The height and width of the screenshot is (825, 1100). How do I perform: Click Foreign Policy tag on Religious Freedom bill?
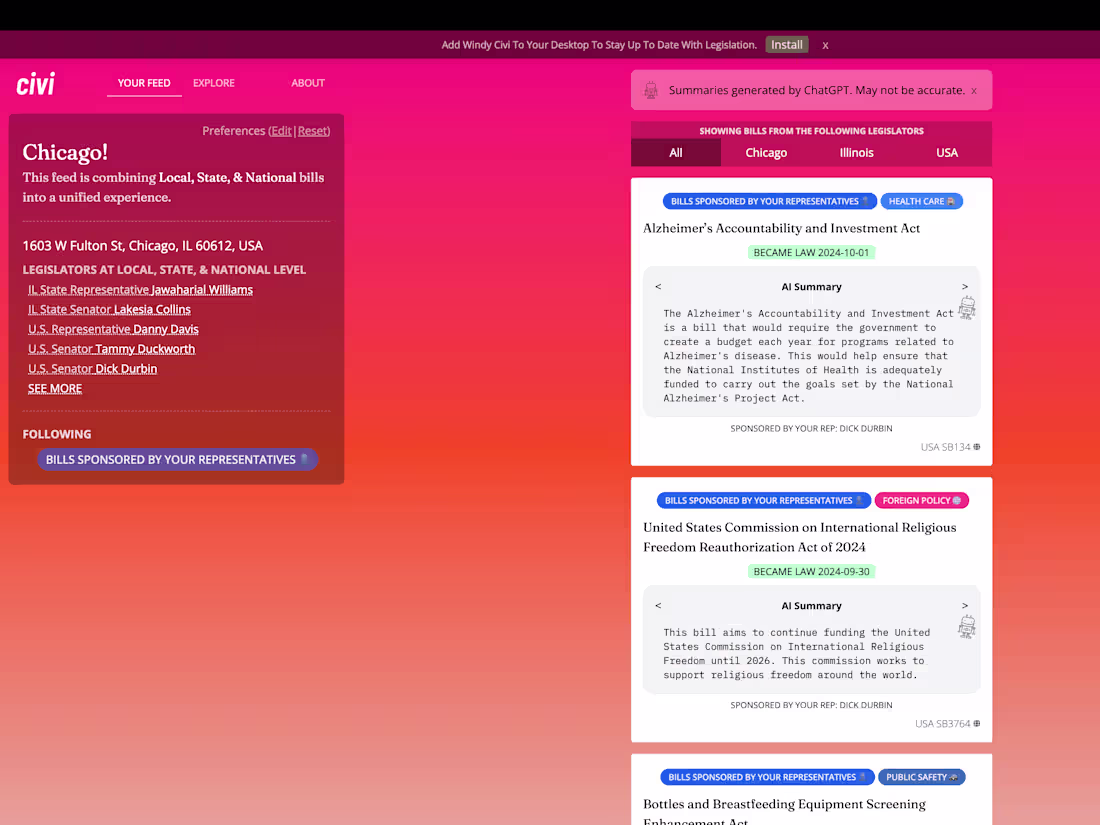[x=922, y=500]
